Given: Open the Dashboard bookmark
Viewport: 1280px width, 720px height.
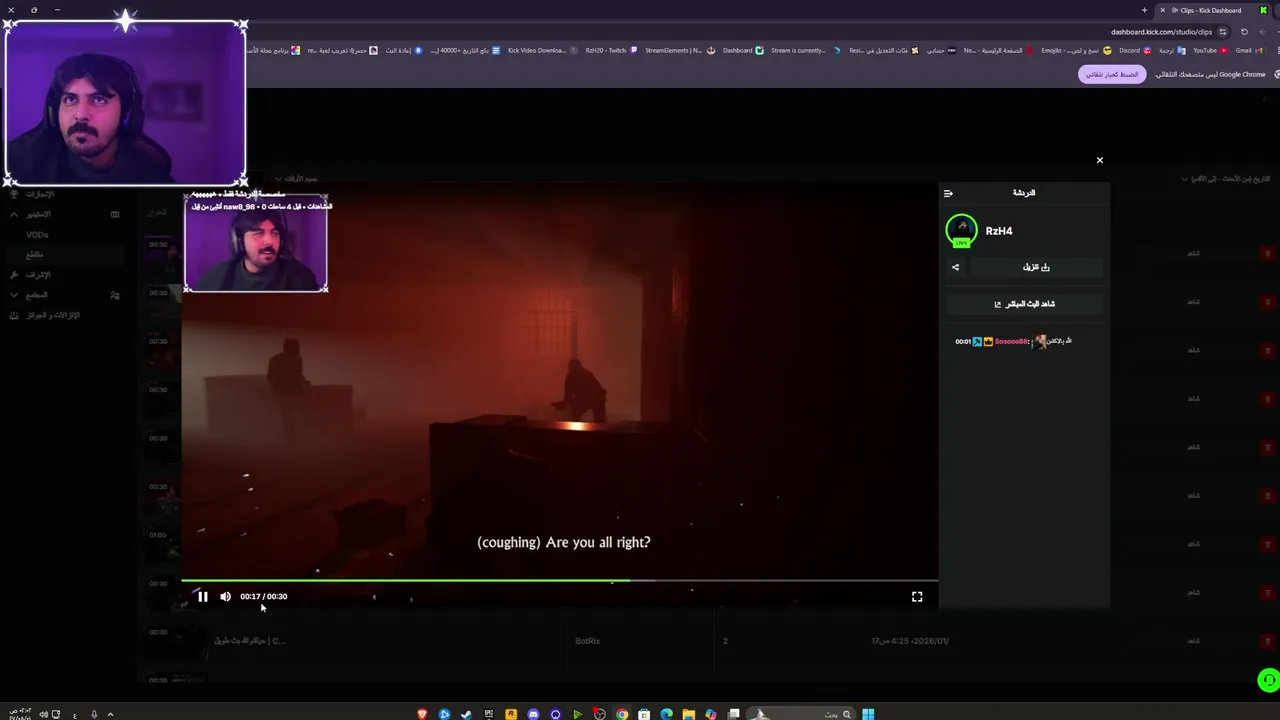Looking at the screenshot, I should pos(743,50).
